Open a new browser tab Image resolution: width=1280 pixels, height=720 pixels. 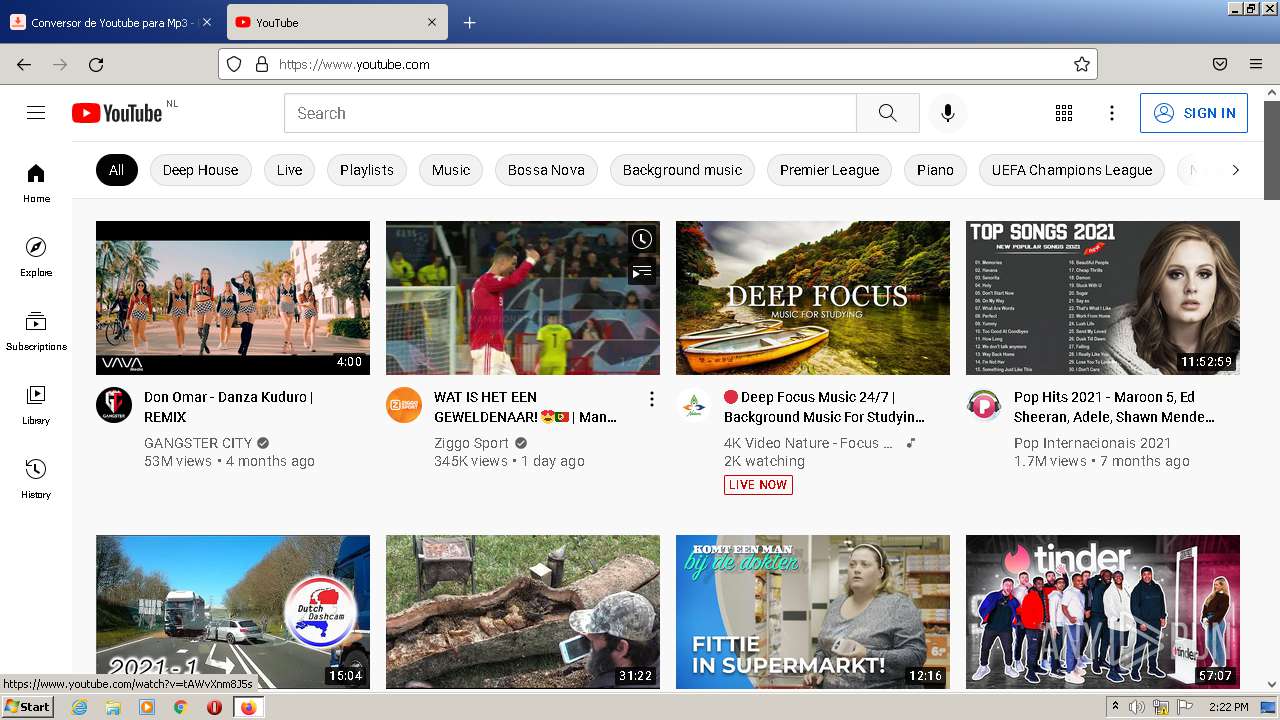point(469,23)
